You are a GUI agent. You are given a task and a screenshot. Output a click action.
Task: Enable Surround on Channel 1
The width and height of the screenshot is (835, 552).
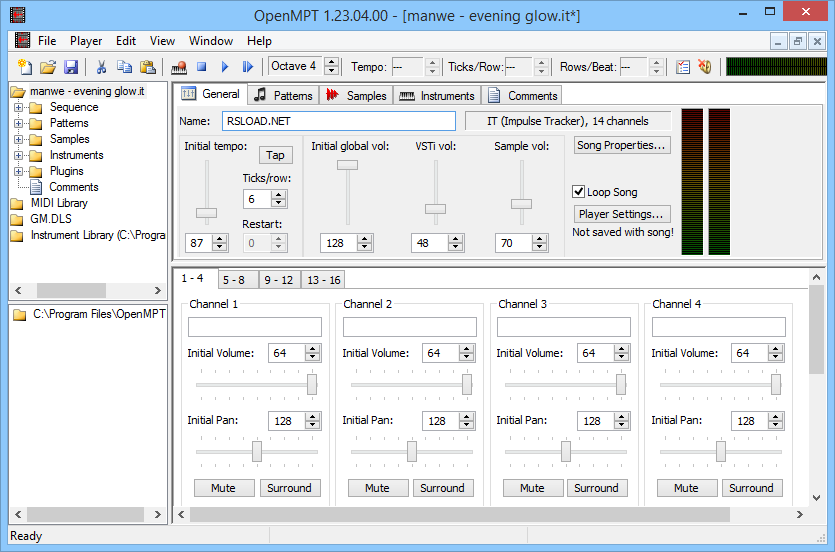point(290,488)
